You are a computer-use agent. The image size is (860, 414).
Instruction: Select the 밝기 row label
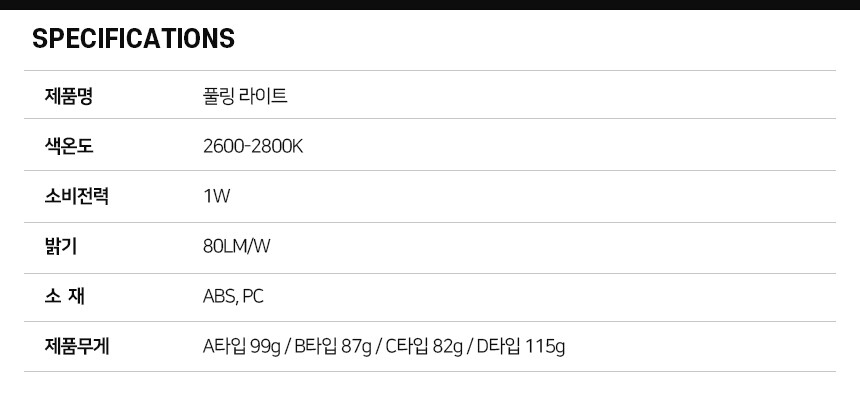61,246
